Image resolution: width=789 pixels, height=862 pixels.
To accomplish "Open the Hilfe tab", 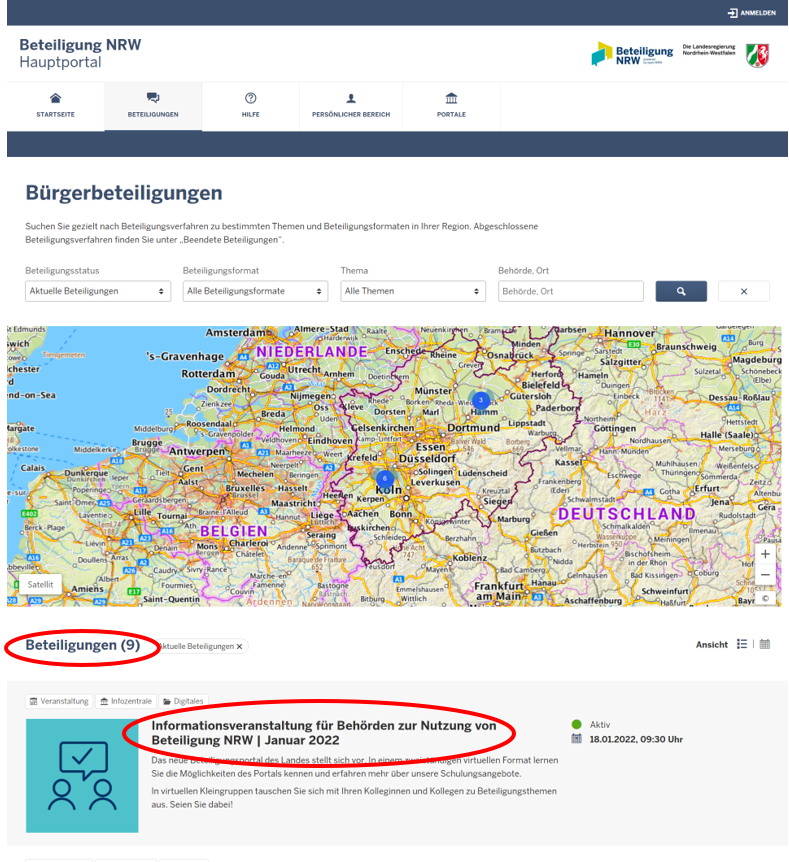I will pos(251,106).
